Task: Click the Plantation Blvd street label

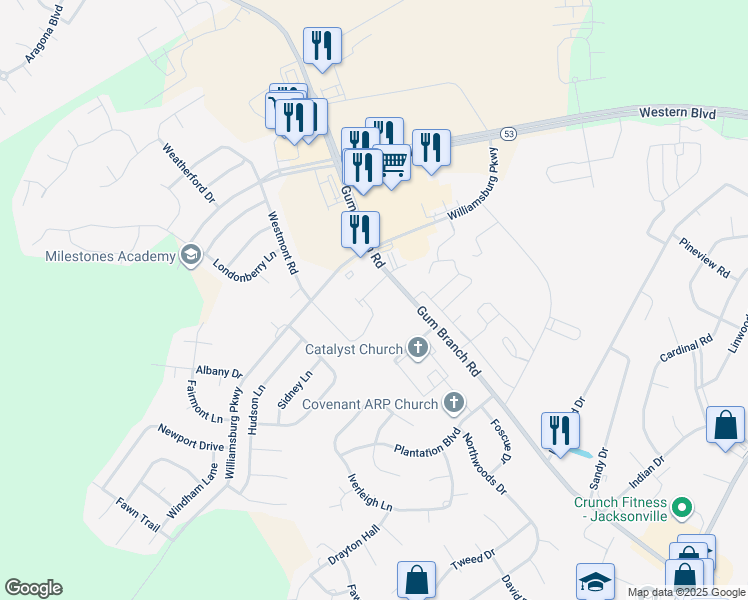Action: (x=428, y=443)
